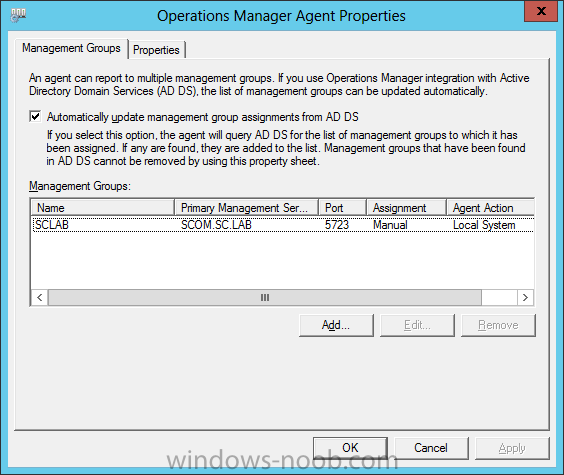Click the Apply button
Screen dimensions: 564x475
[x=512, y=448]
